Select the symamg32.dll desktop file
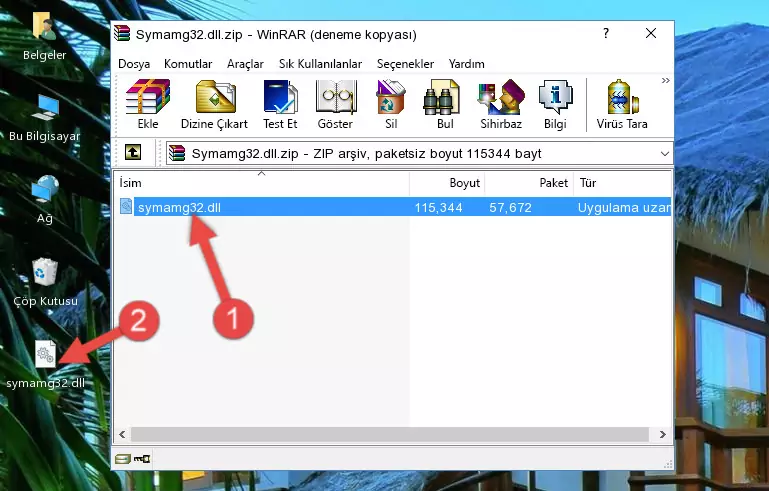The height and width of the screenshot is (491, 769). tap(46, 365)
